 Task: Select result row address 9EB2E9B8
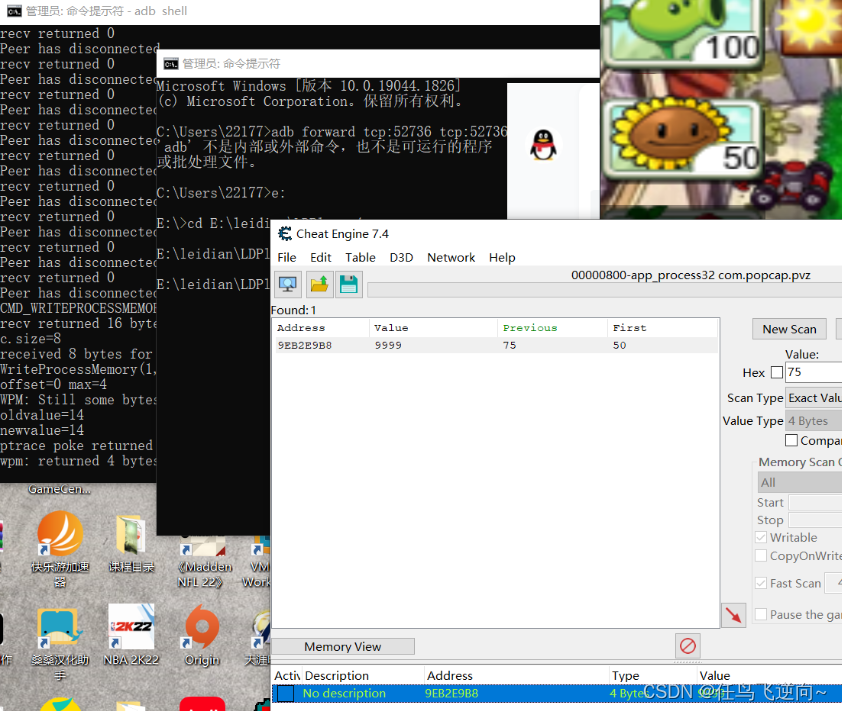pyautogui.click(x=495, y=345)
